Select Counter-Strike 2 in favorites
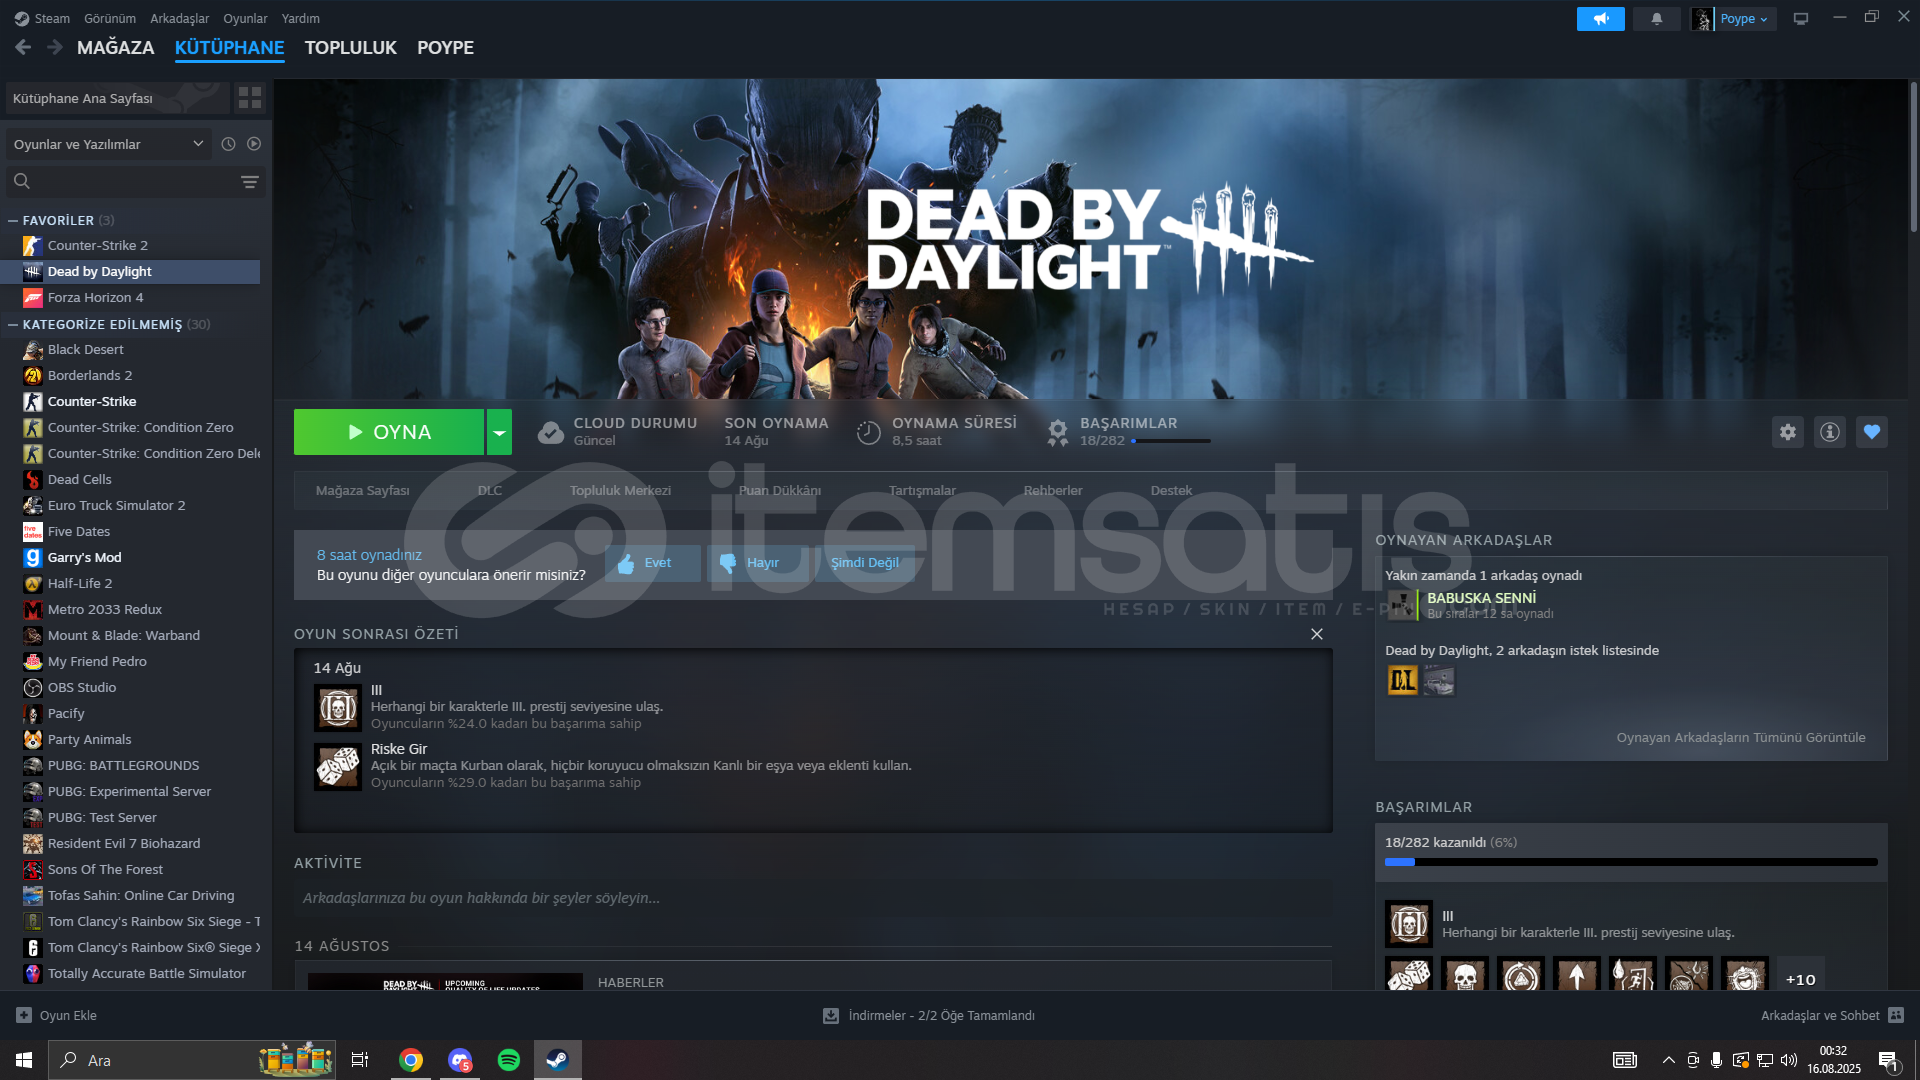1920x1080 pixels. pyautogui.click(x=130, y=245)
